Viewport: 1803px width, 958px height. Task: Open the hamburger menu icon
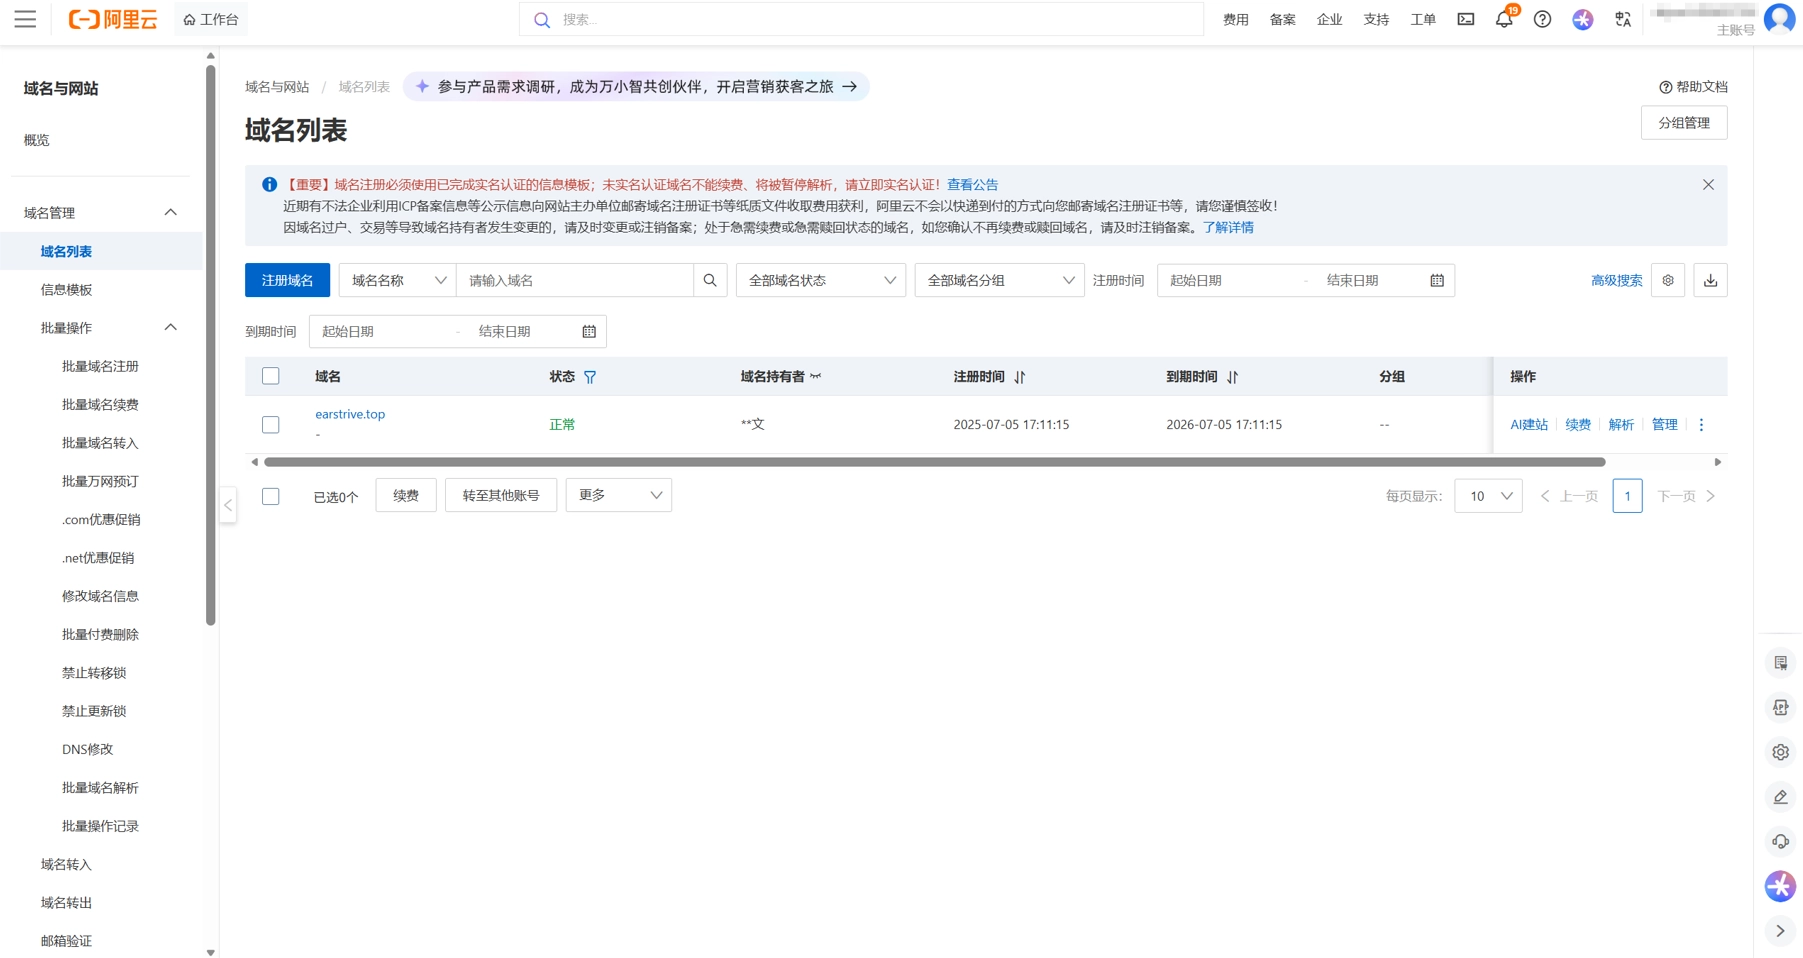[25, 20]
